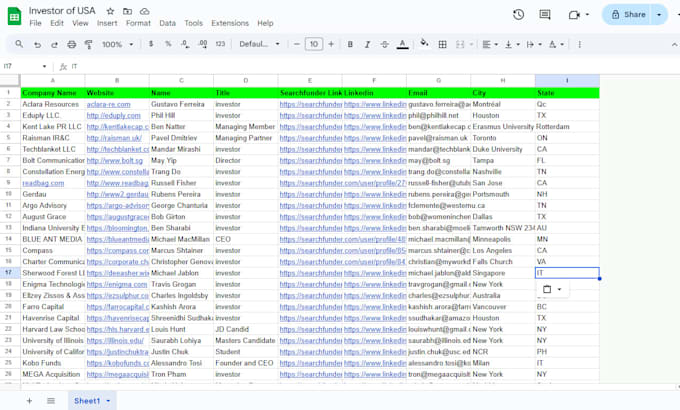This screenshot has width=680, height=410.
Task: Select column A header
Action: coord(52,80)
